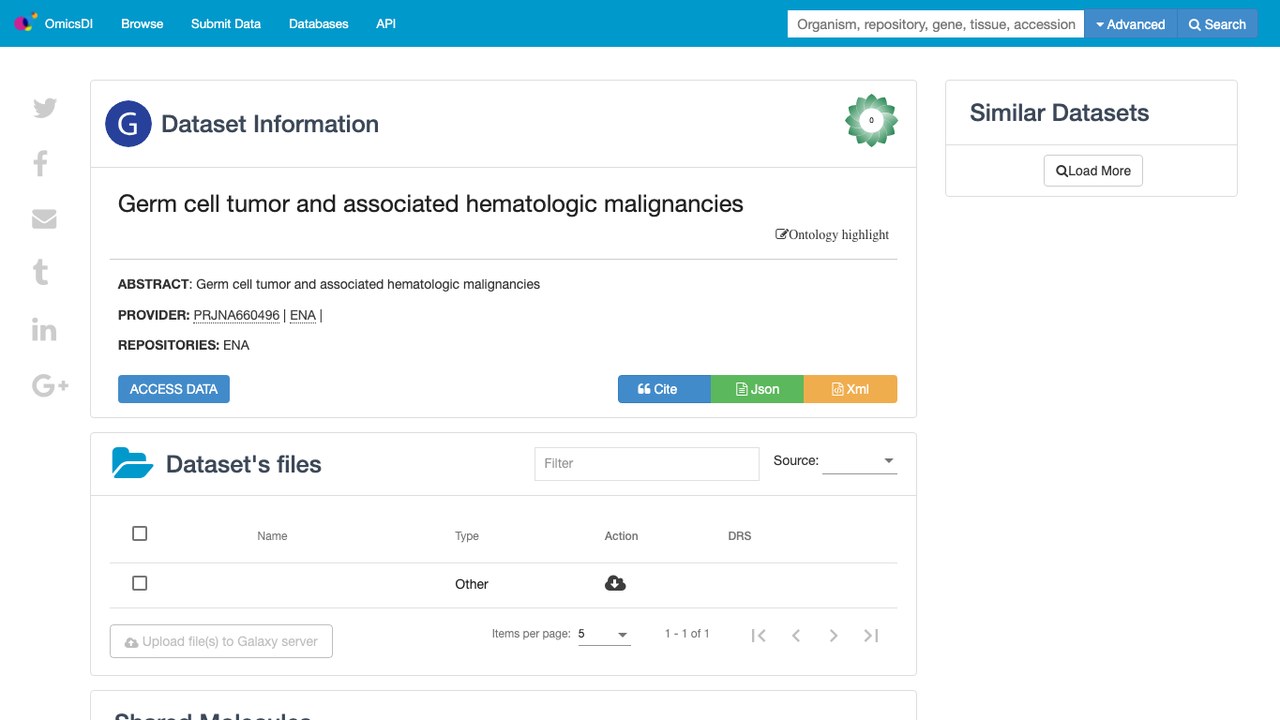Click Upload file(s) to Galaxy server

click(221, 642)
